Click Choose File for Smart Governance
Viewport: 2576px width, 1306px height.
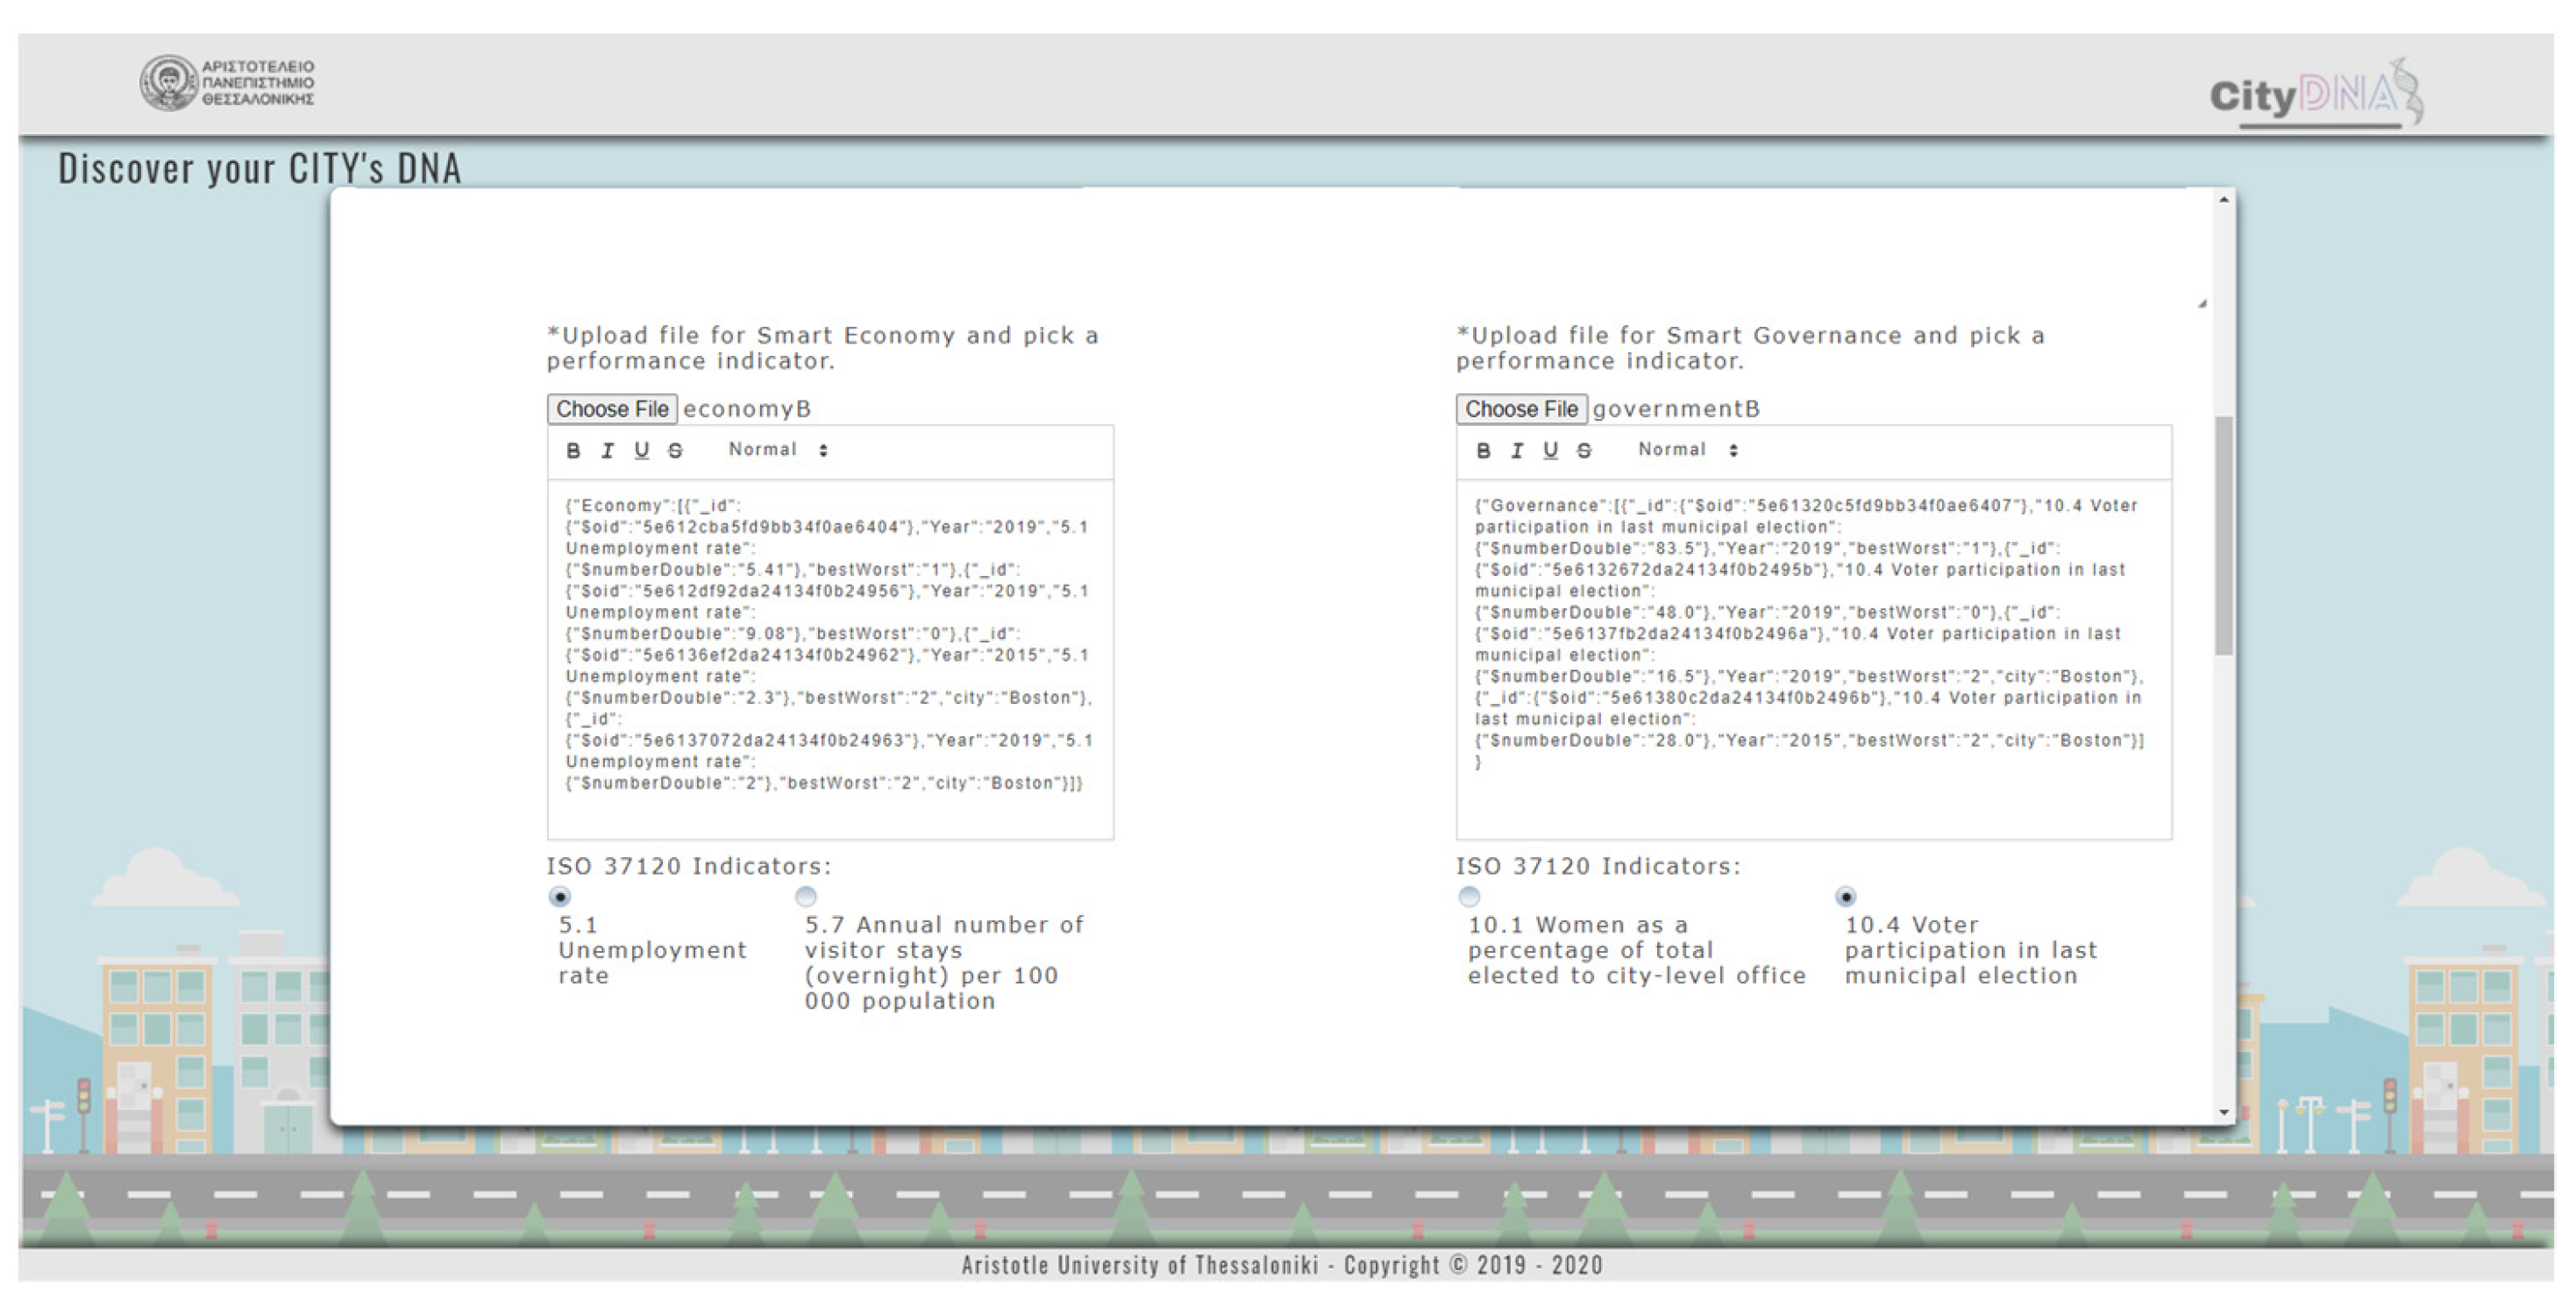1521,409
